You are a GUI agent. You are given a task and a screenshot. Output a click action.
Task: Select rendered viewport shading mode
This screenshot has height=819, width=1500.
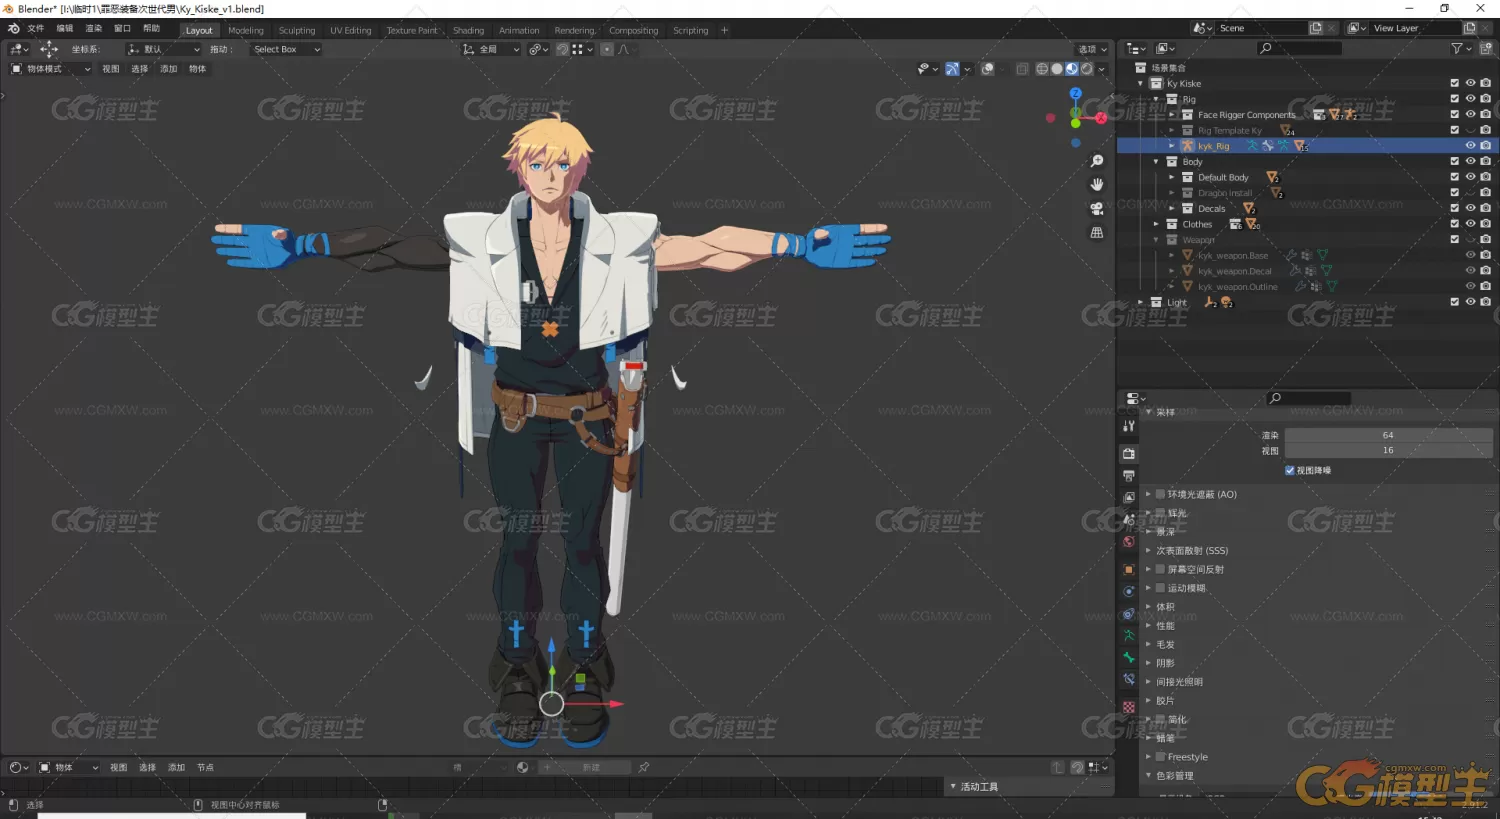[x=1087, y=69]
